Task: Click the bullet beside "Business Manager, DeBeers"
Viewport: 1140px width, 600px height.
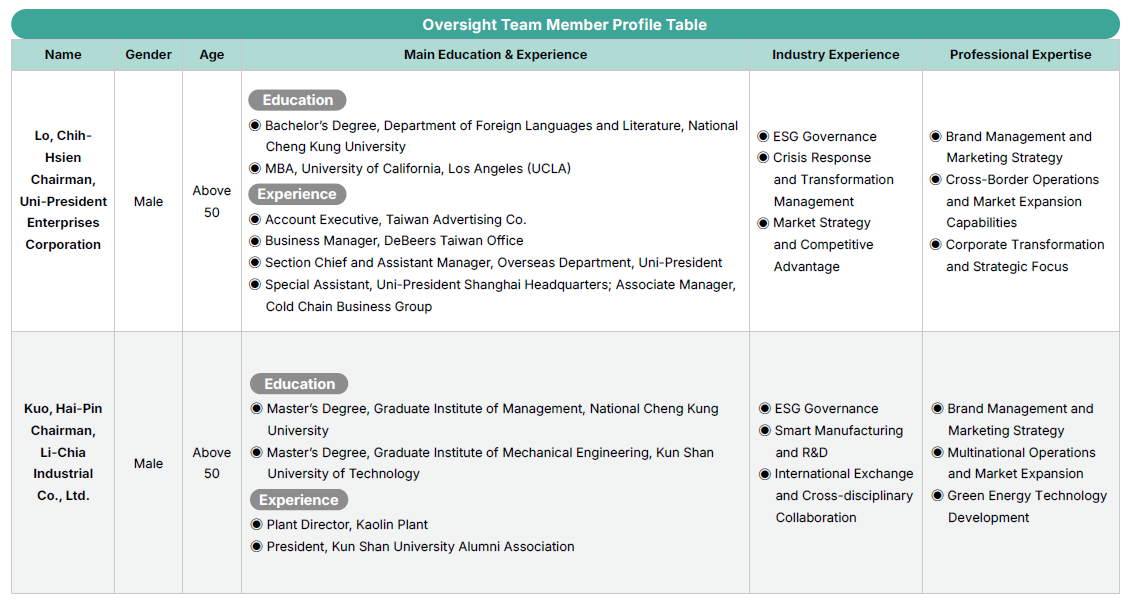Action: click(255, 241)
